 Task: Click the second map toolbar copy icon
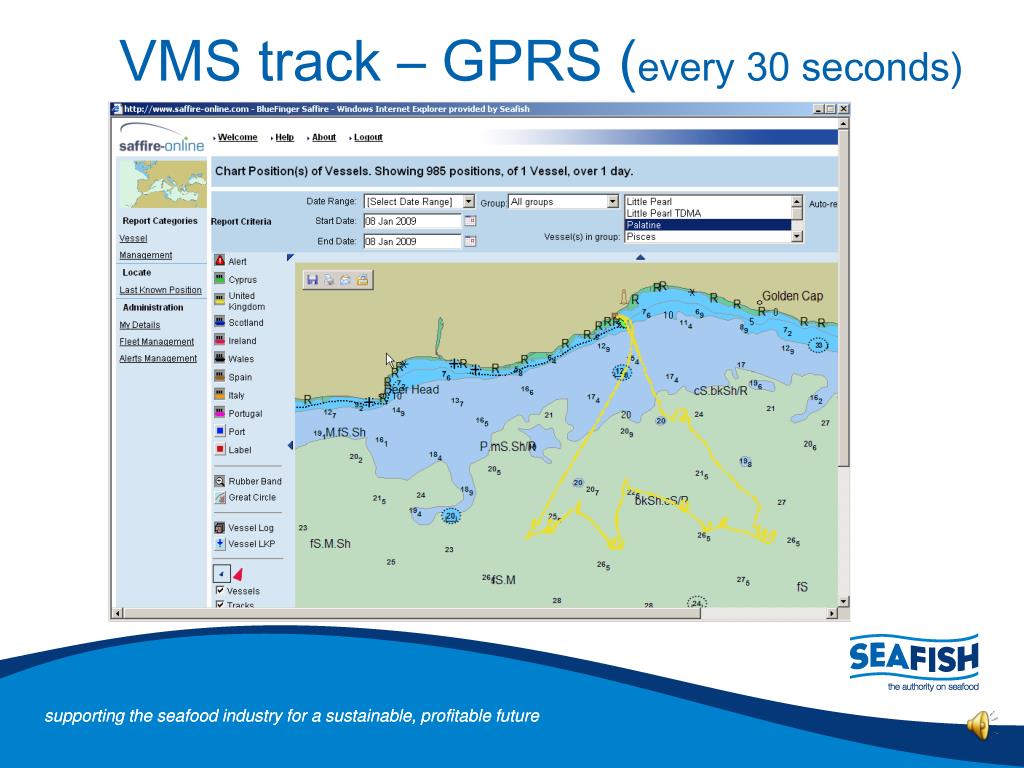tap(329, 280)
